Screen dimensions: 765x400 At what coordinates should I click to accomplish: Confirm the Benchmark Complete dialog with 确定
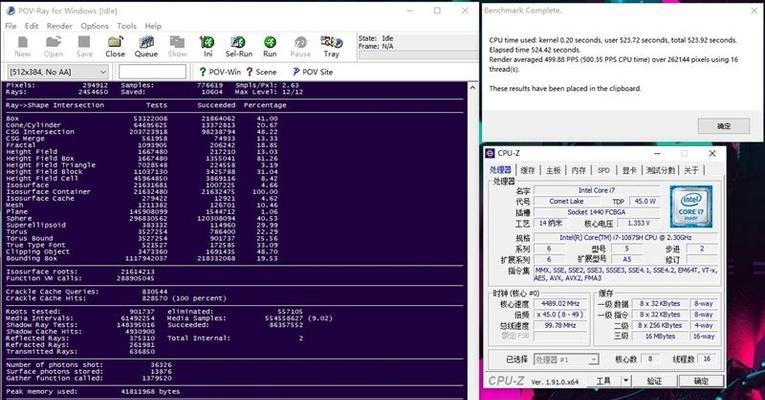click(x=724, y=126)
